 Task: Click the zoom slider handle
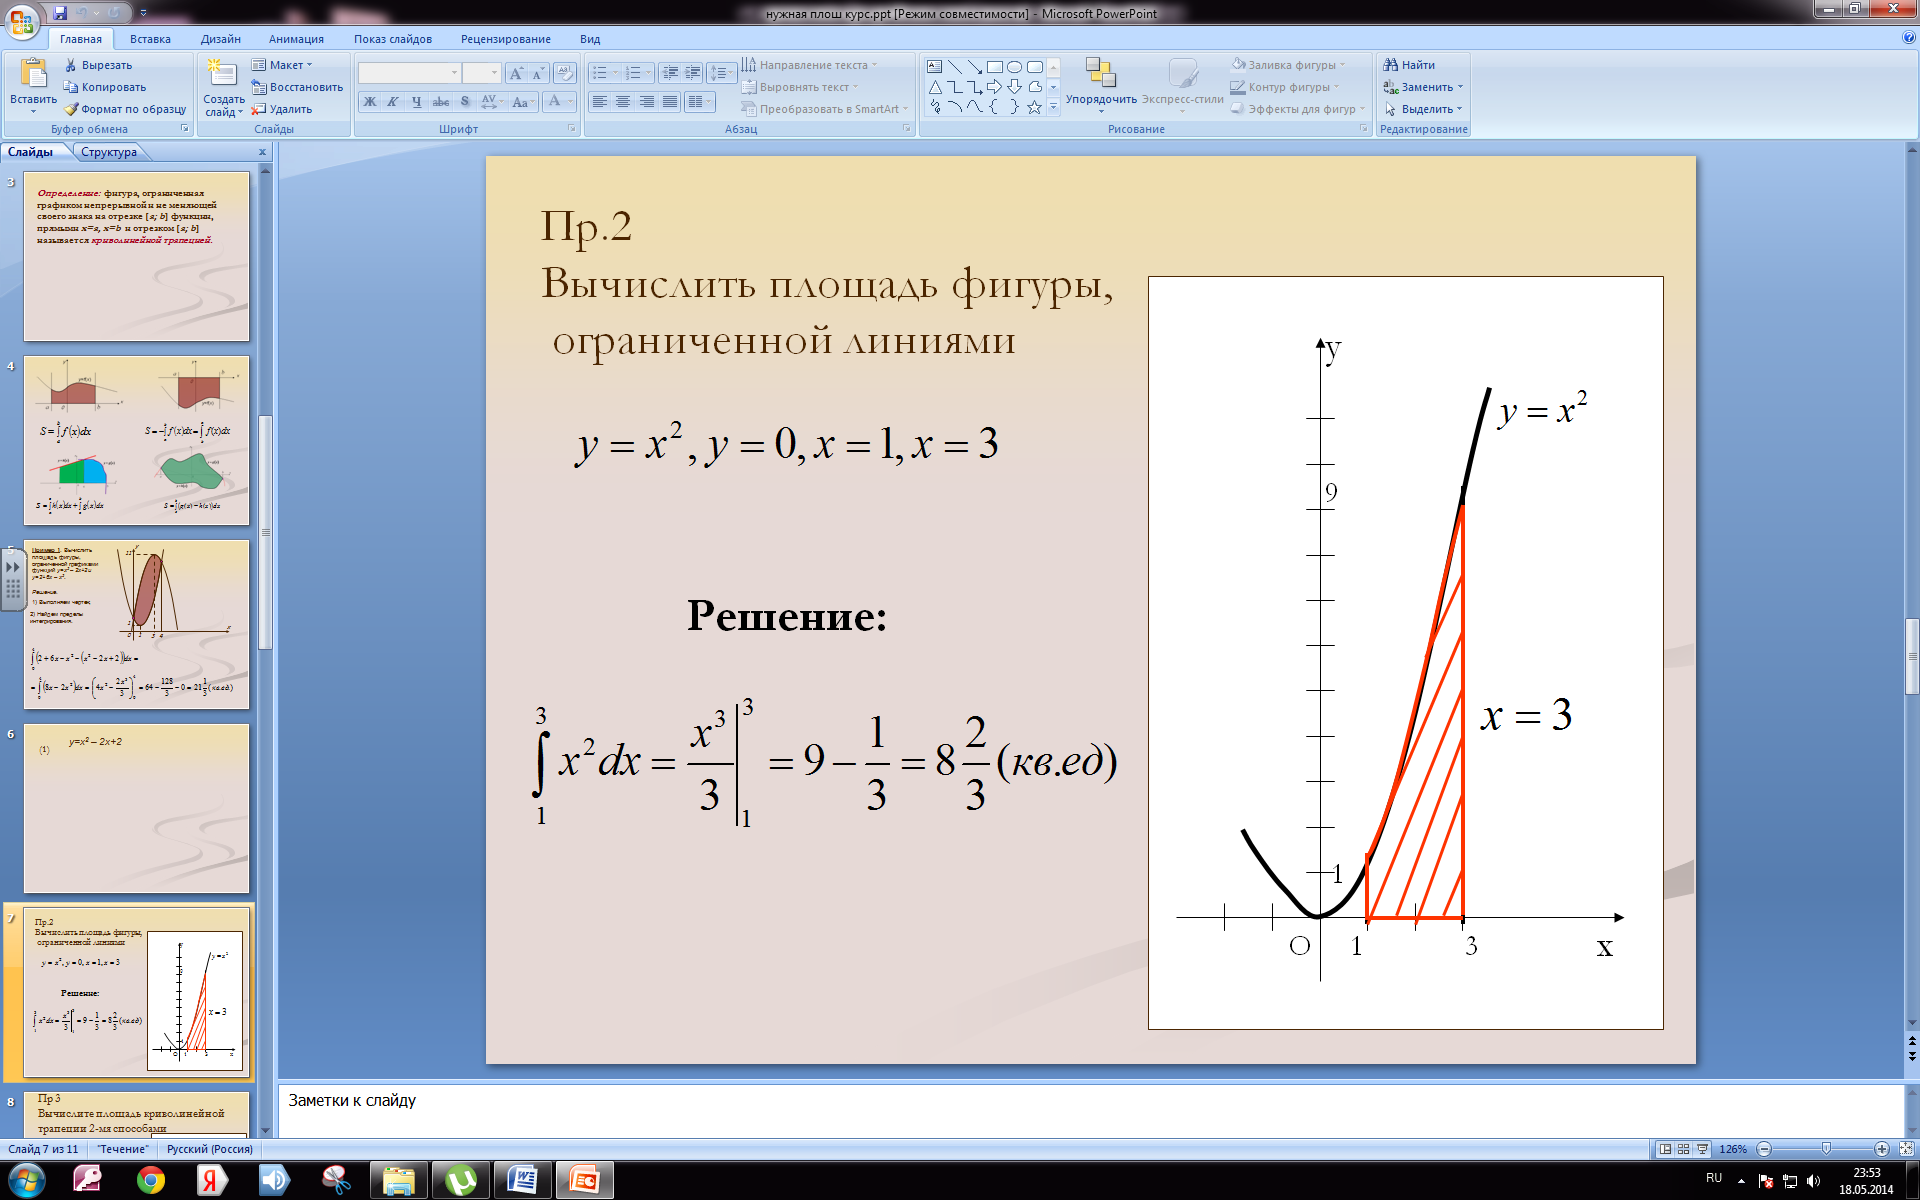point(1826,1149)
